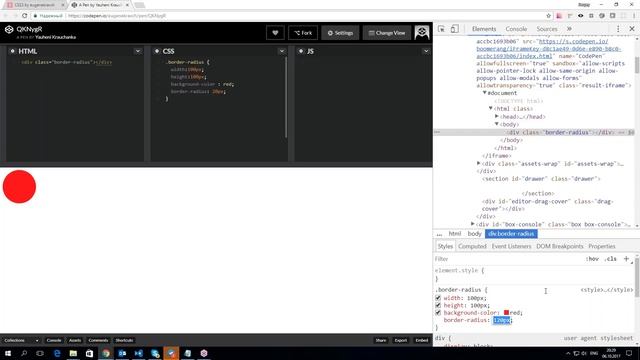Viewport: 640px width, 360px height.
Task: Switch to Outlook on the taskbar
Action: [x=122, y=353]
